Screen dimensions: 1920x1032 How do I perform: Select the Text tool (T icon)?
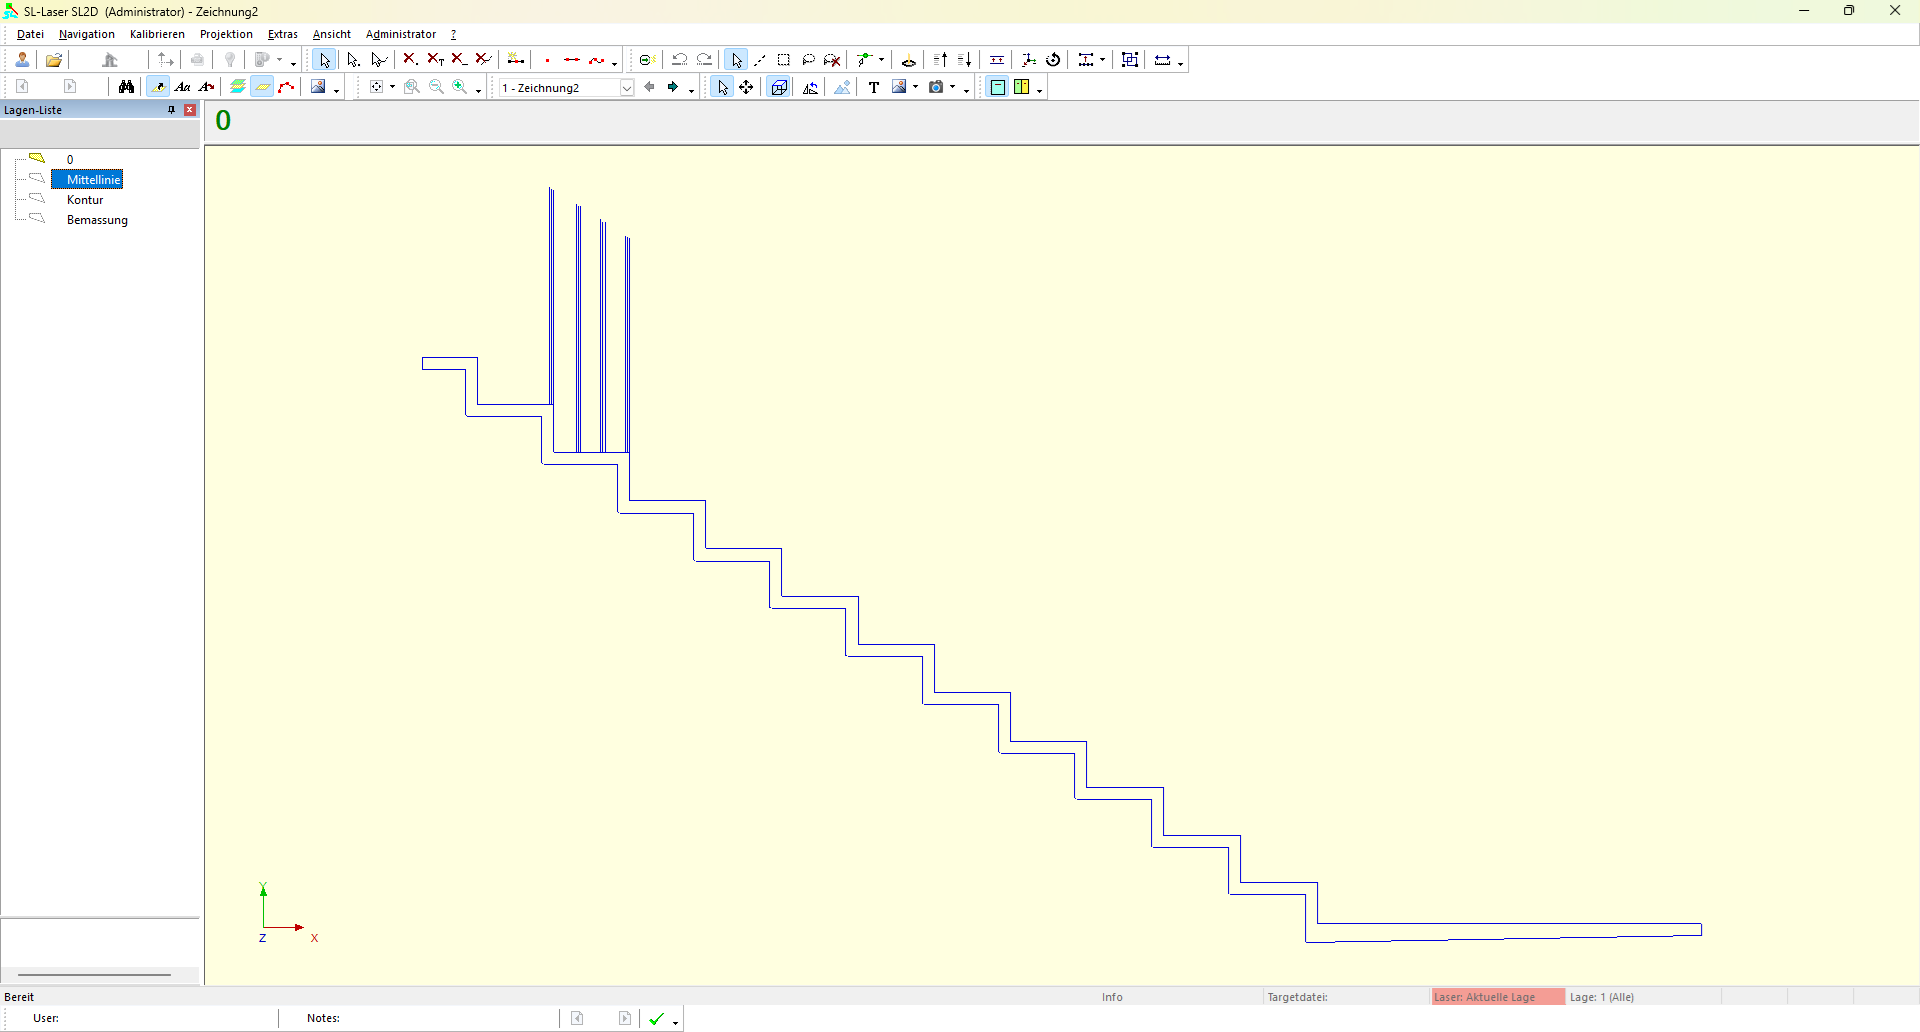coord(873,87)
